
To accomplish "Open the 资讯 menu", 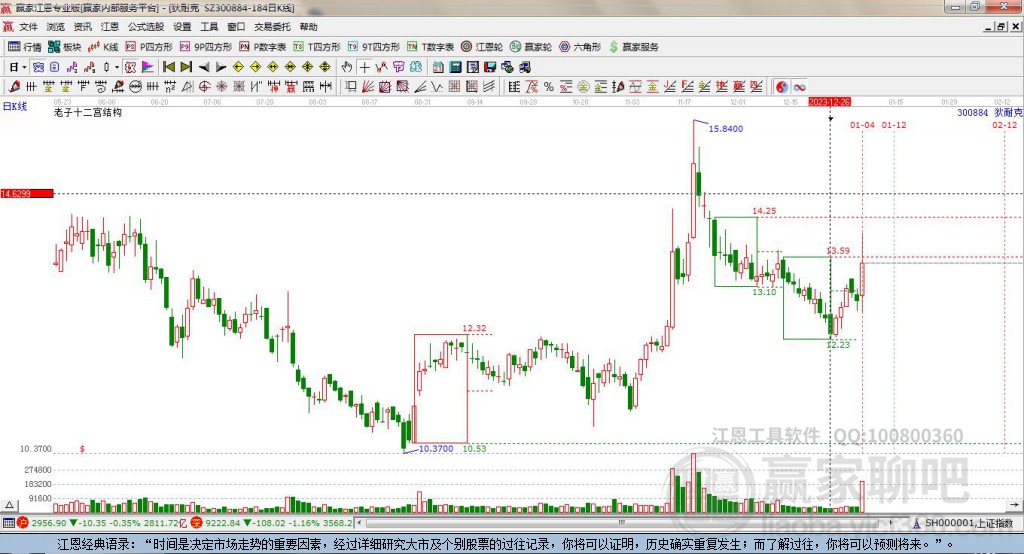I will 83,27.
